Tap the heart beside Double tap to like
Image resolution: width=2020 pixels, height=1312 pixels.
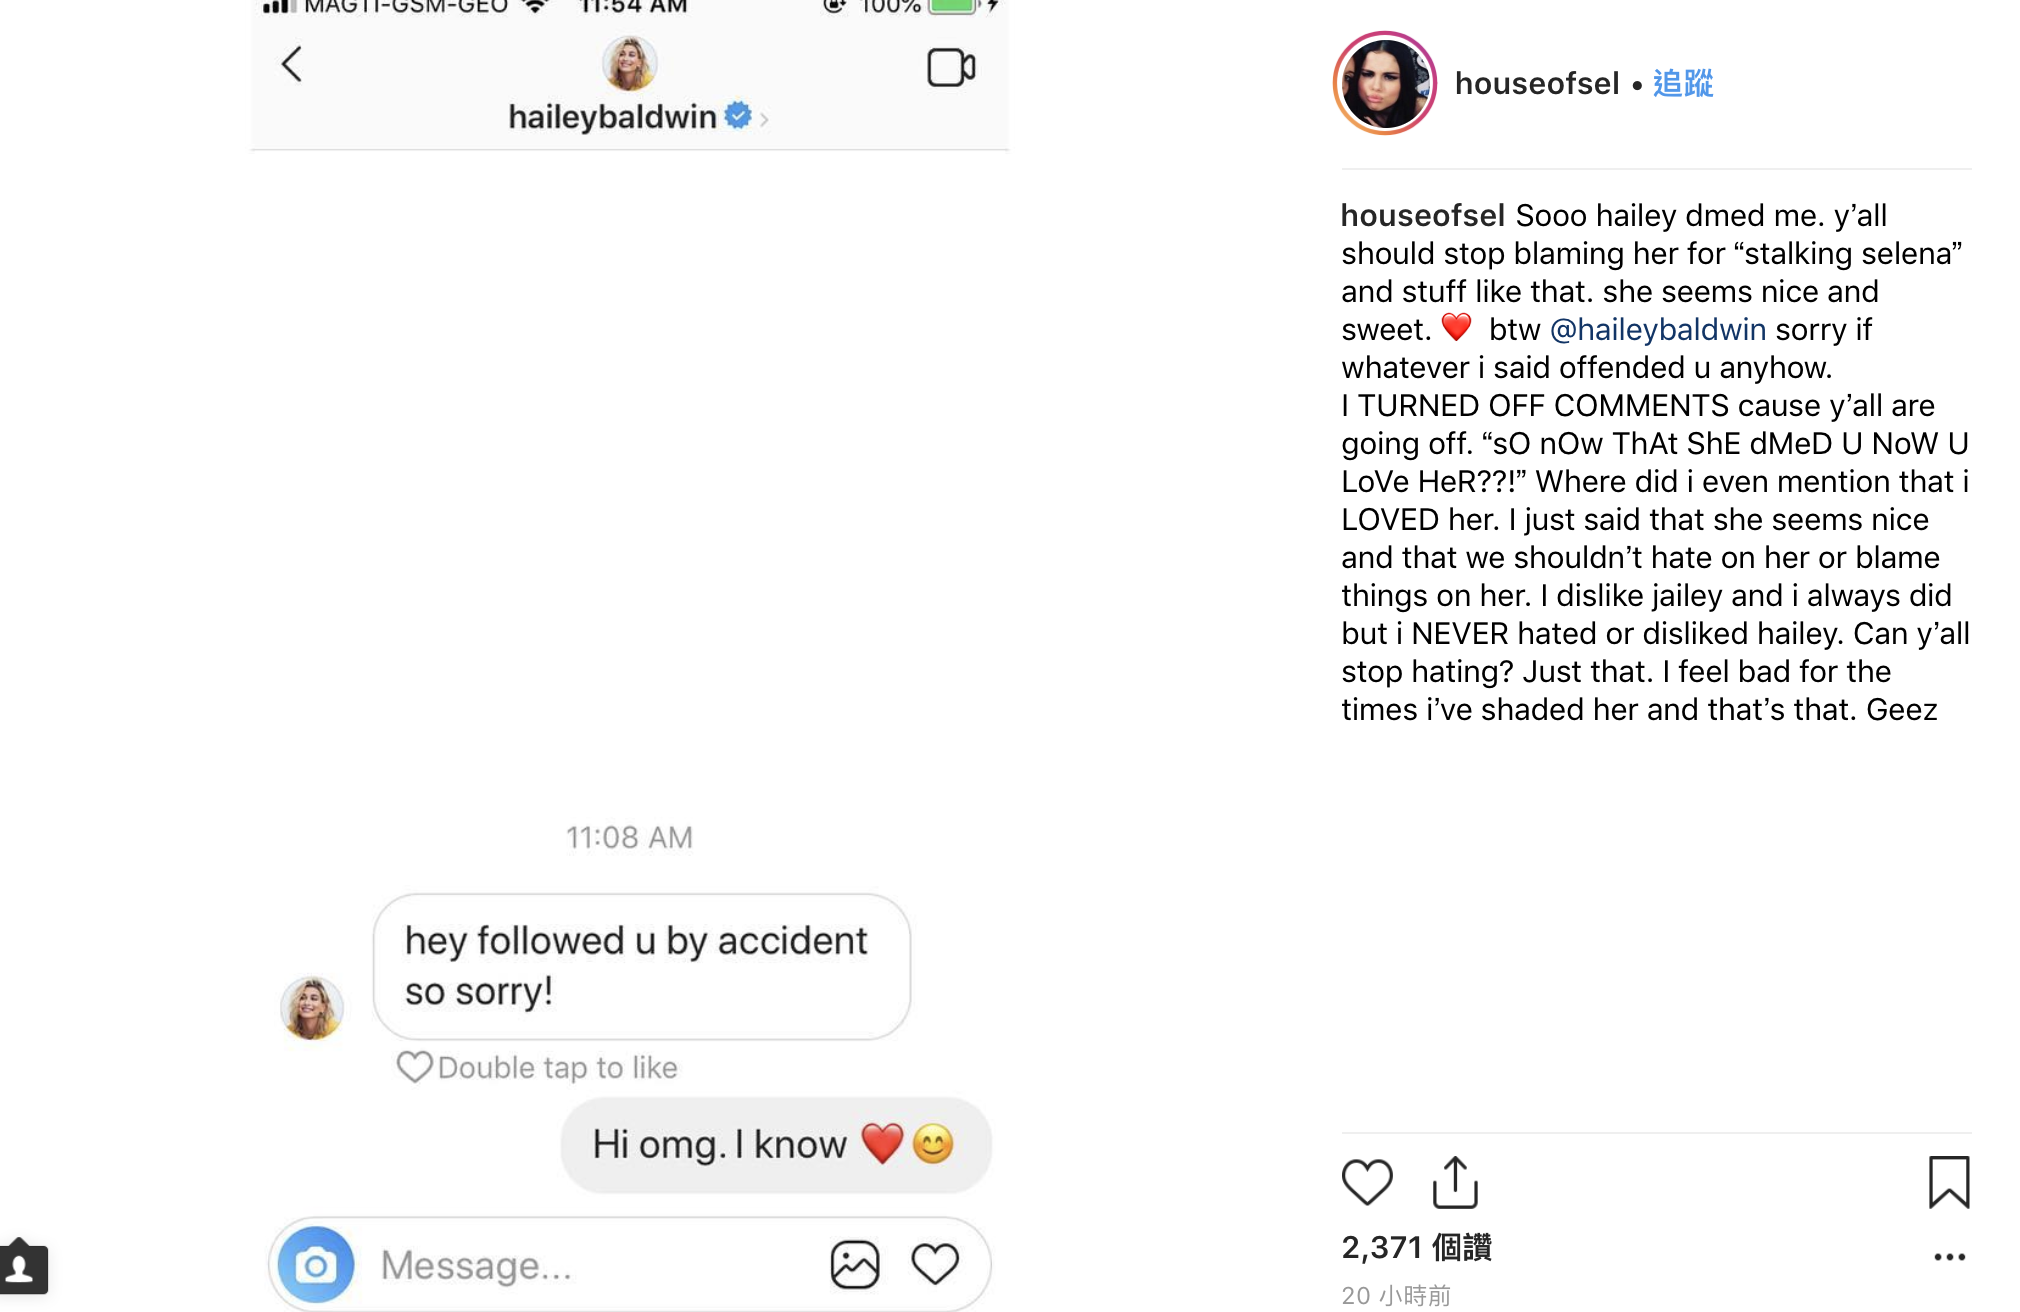pos(414,1067)
